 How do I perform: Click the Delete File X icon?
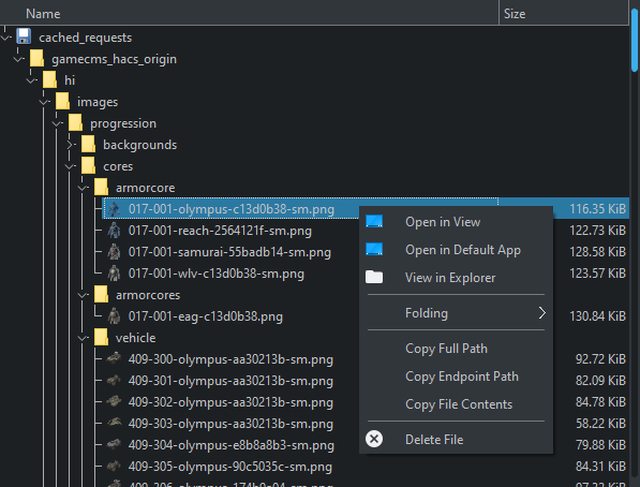(374, 439)
